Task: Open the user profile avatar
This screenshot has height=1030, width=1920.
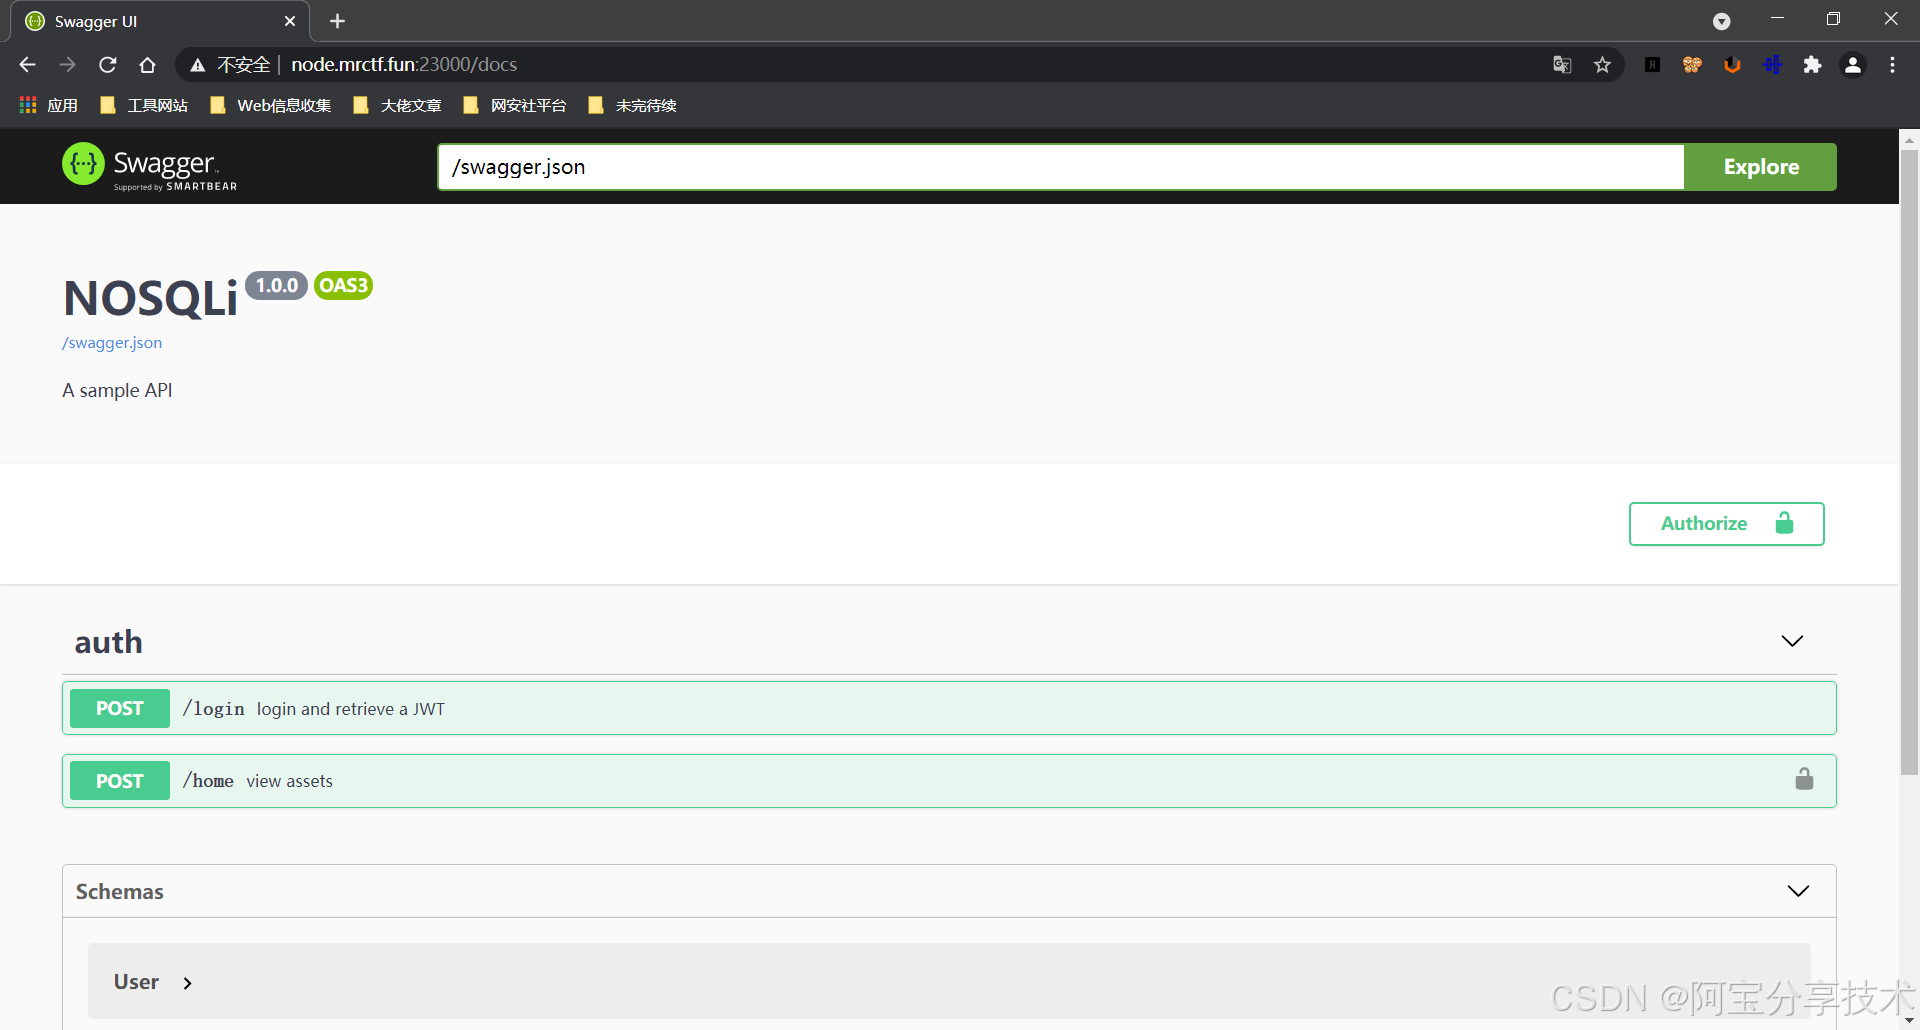Action: [x=1852, y=65]
